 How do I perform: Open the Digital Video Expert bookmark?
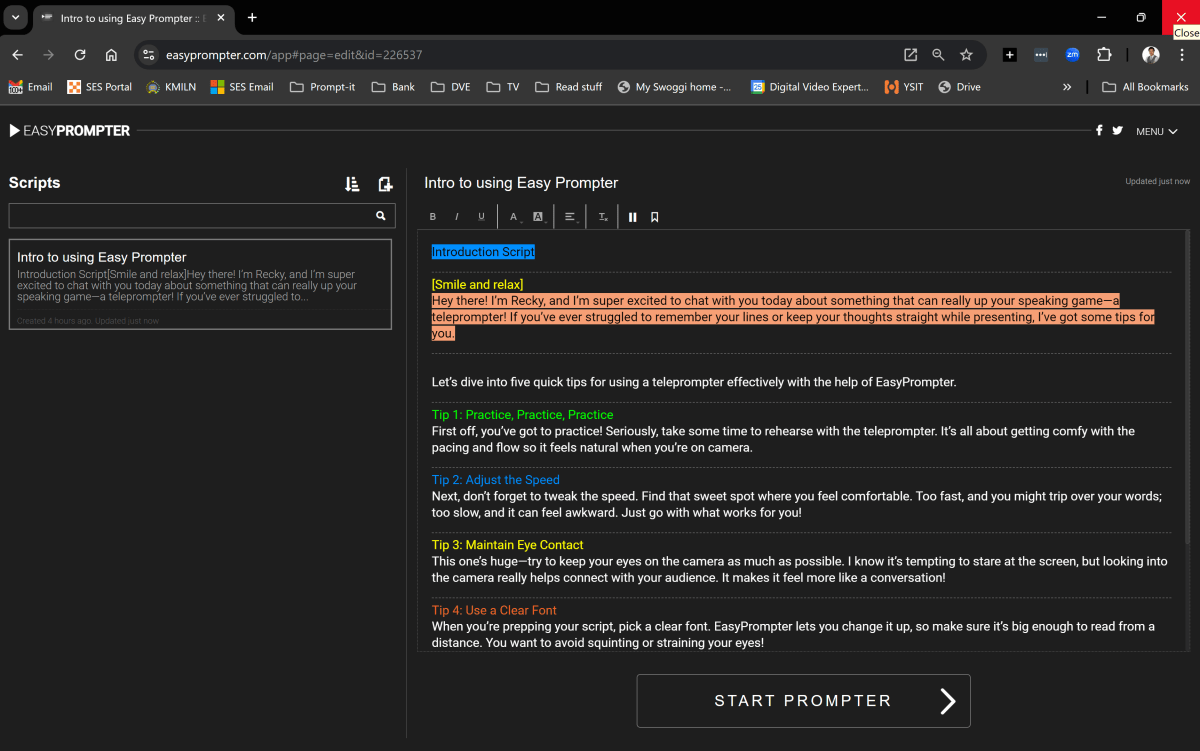pyautogui.click(x=810, y=87)
